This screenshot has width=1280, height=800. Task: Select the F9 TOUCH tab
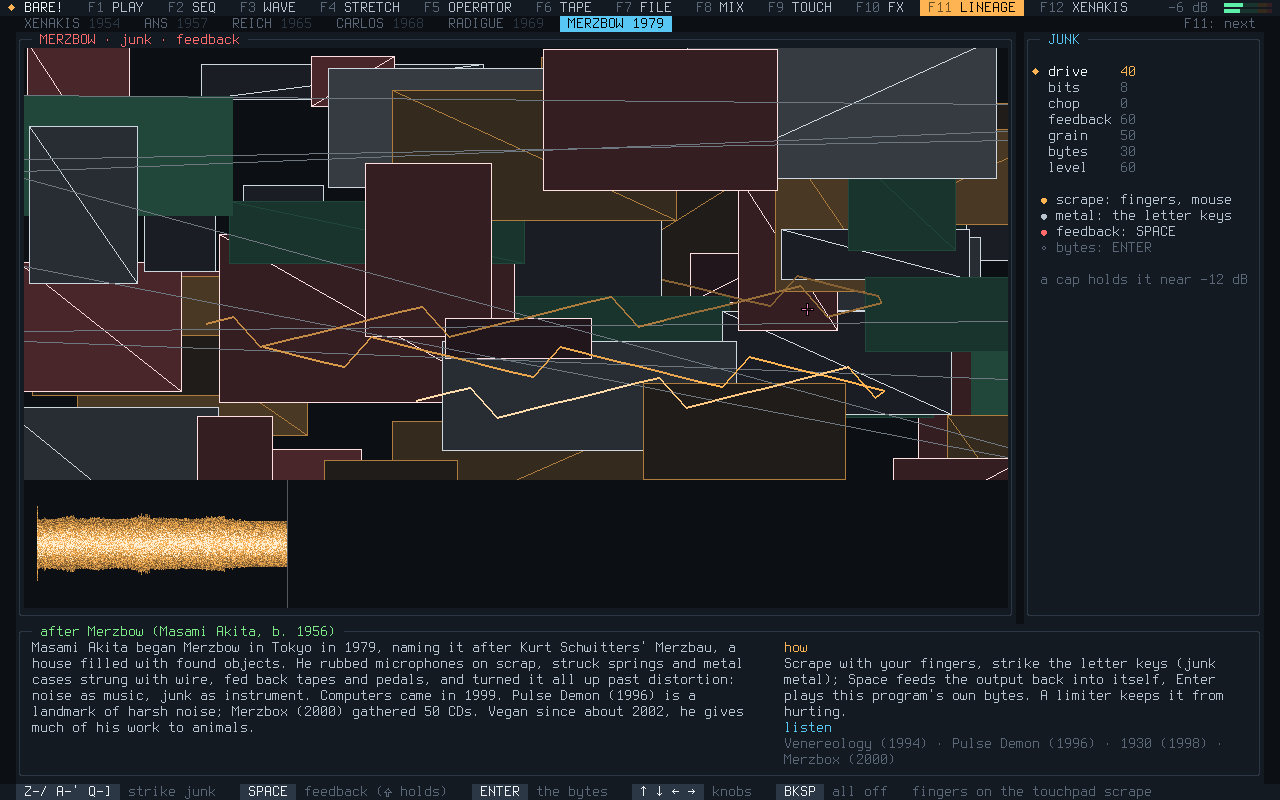[x=800, y=7]
